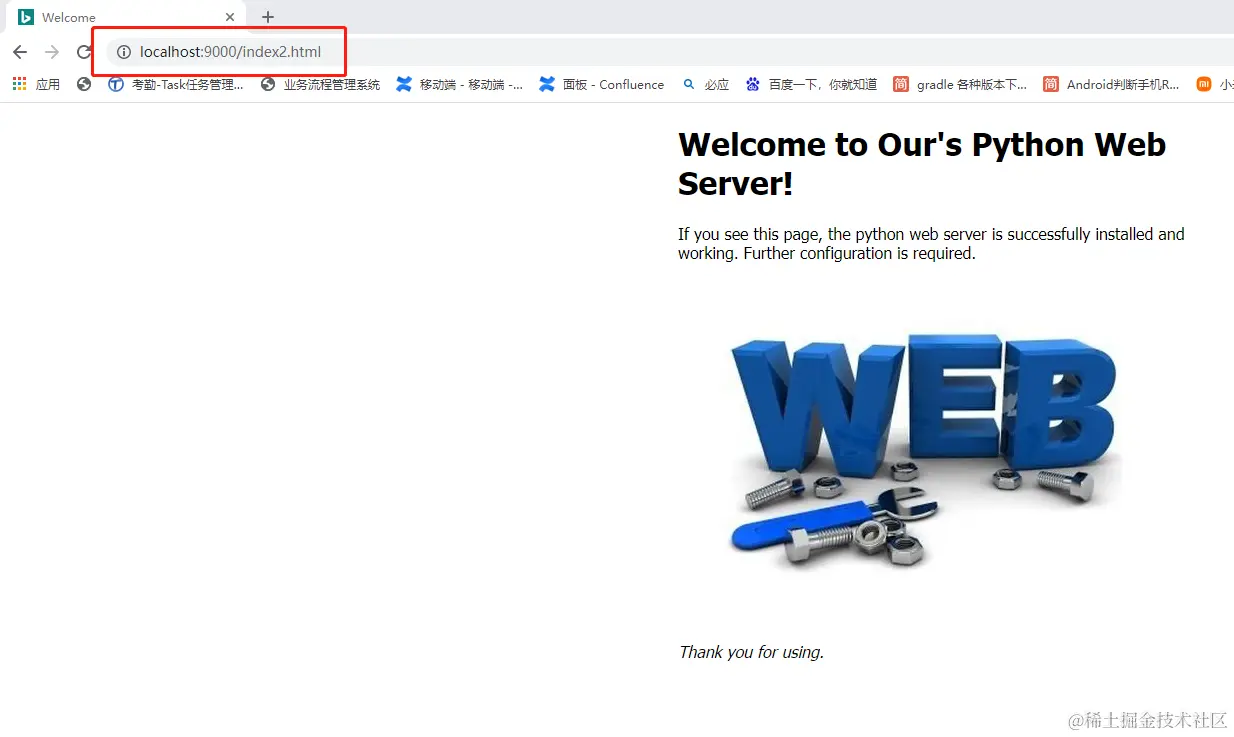This screenshot has height=737, width=1234.
Task: Open the 业务流程管理系统 bookmark
Action: [321, 85]
